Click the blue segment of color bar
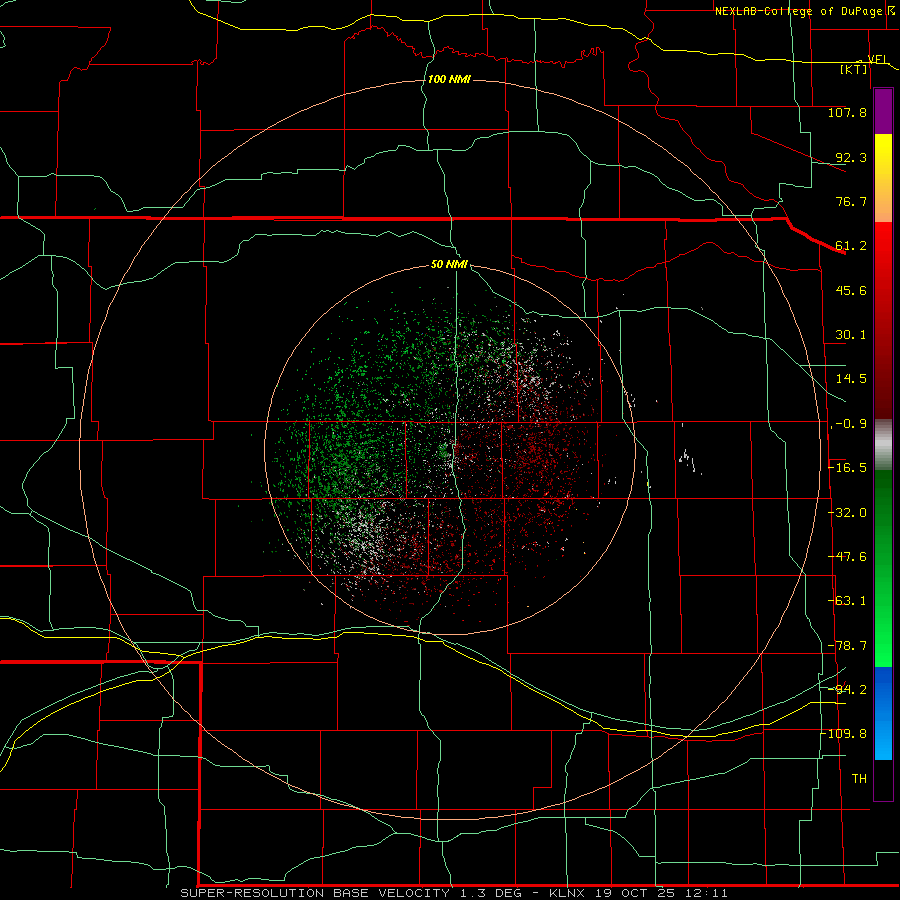 point(883,713)
